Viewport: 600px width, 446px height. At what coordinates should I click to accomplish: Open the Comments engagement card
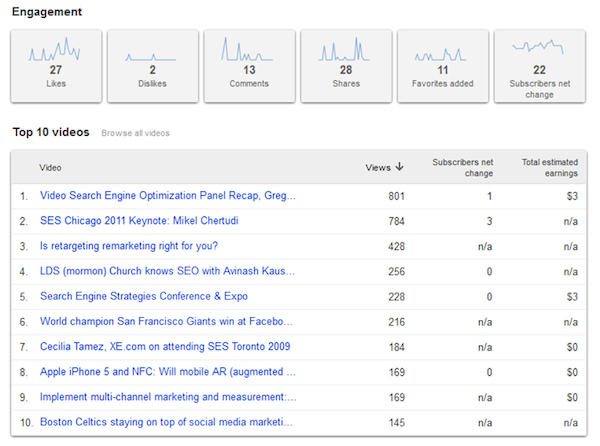pos(249,66)
